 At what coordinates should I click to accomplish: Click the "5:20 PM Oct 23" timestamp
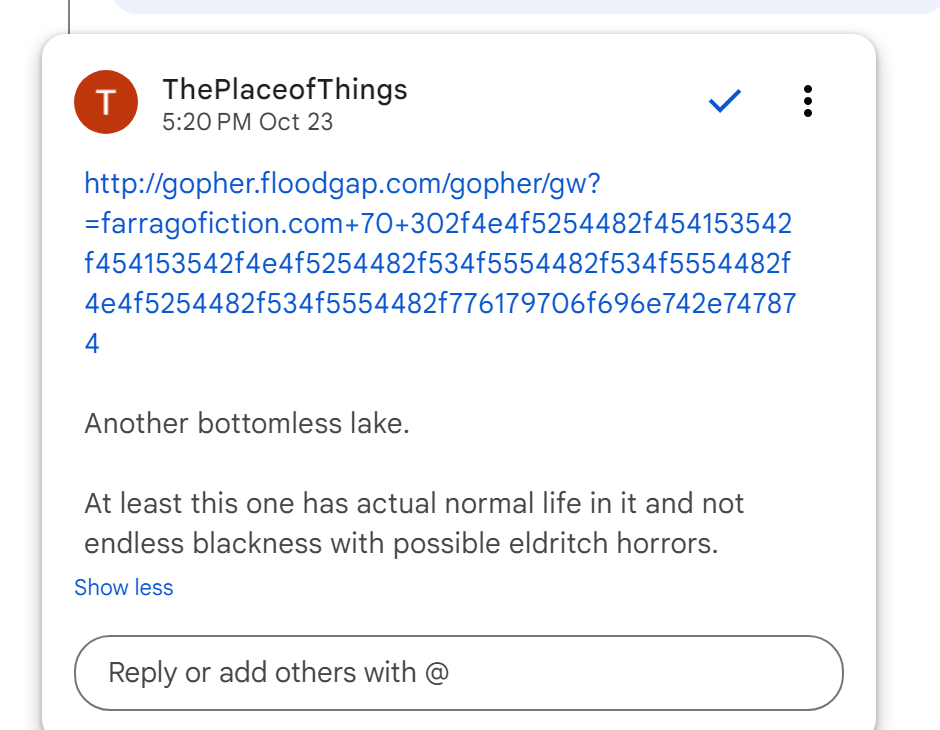[247, 122]
